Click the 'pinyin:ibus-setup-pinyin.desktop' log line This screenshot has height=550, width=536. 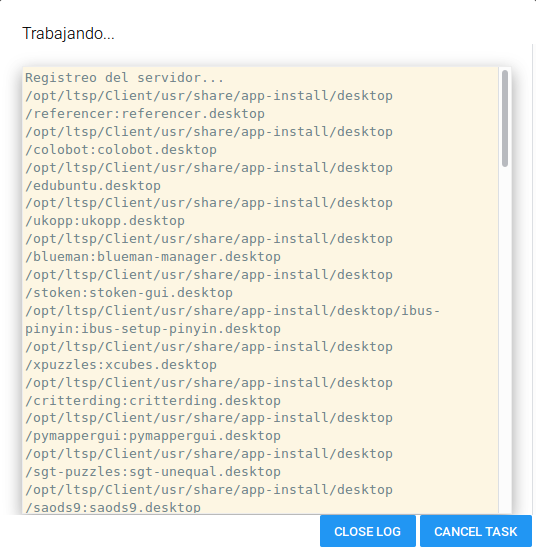[153, 329]
